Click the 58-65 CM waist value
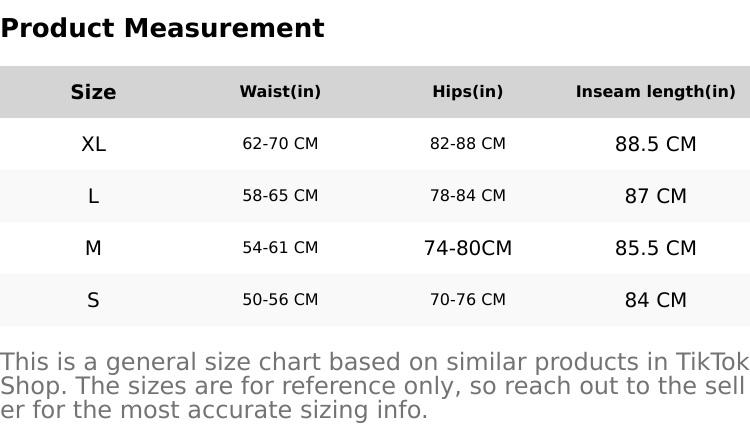 pyautogui.click(x=280, y=196)
